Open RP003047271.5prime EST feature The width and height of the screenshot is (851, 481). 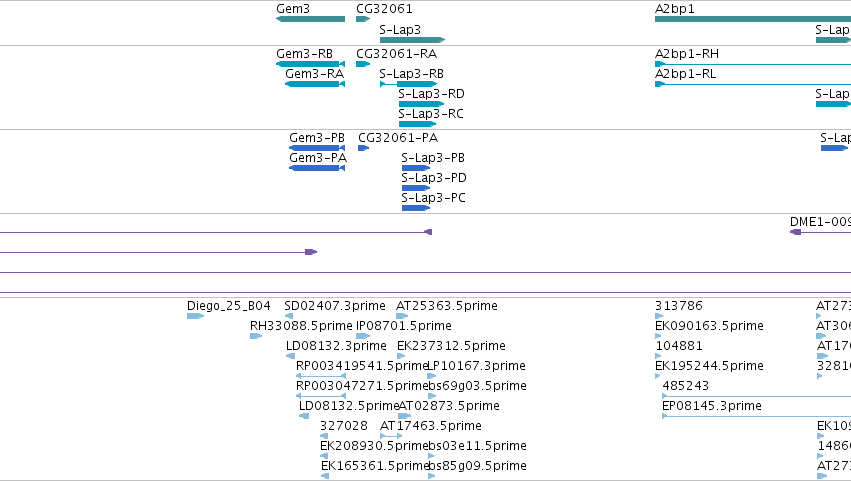(x=321, y=396)
